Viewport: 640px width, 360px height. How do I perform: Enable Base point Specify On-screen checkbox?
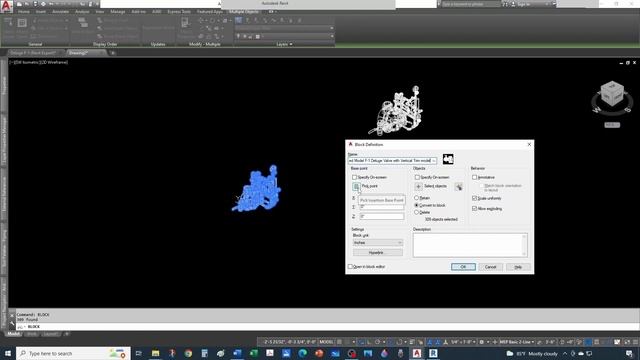tap(354, 177)
